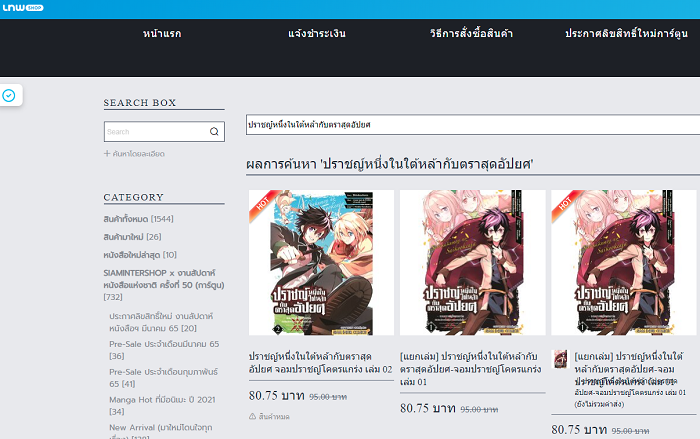Expand the ค้นหาโดยละเอียด advanced search option

tap(134, 154)
